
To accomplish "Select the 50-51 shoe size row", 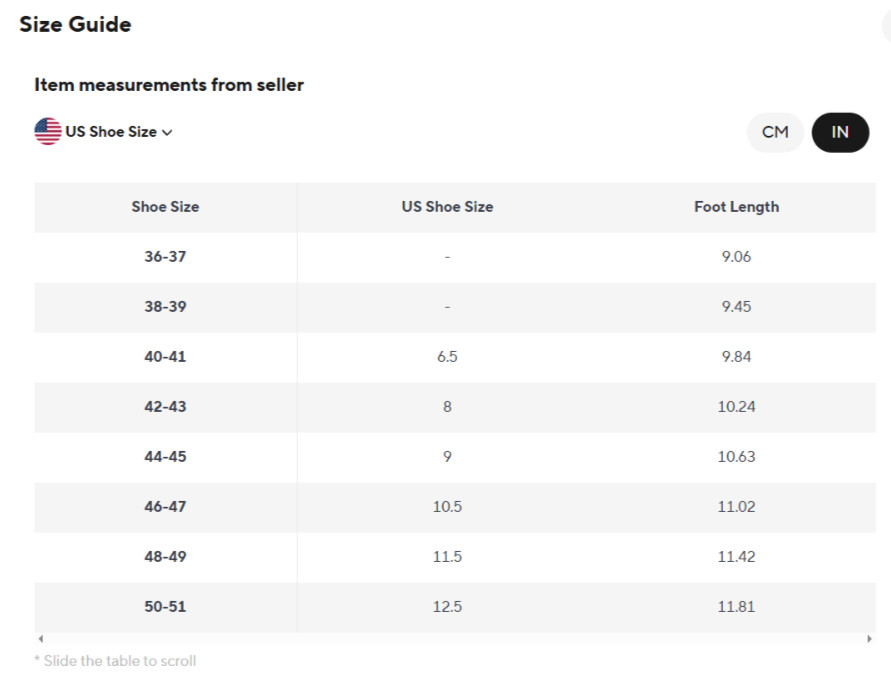I will (x=455, y=607).
